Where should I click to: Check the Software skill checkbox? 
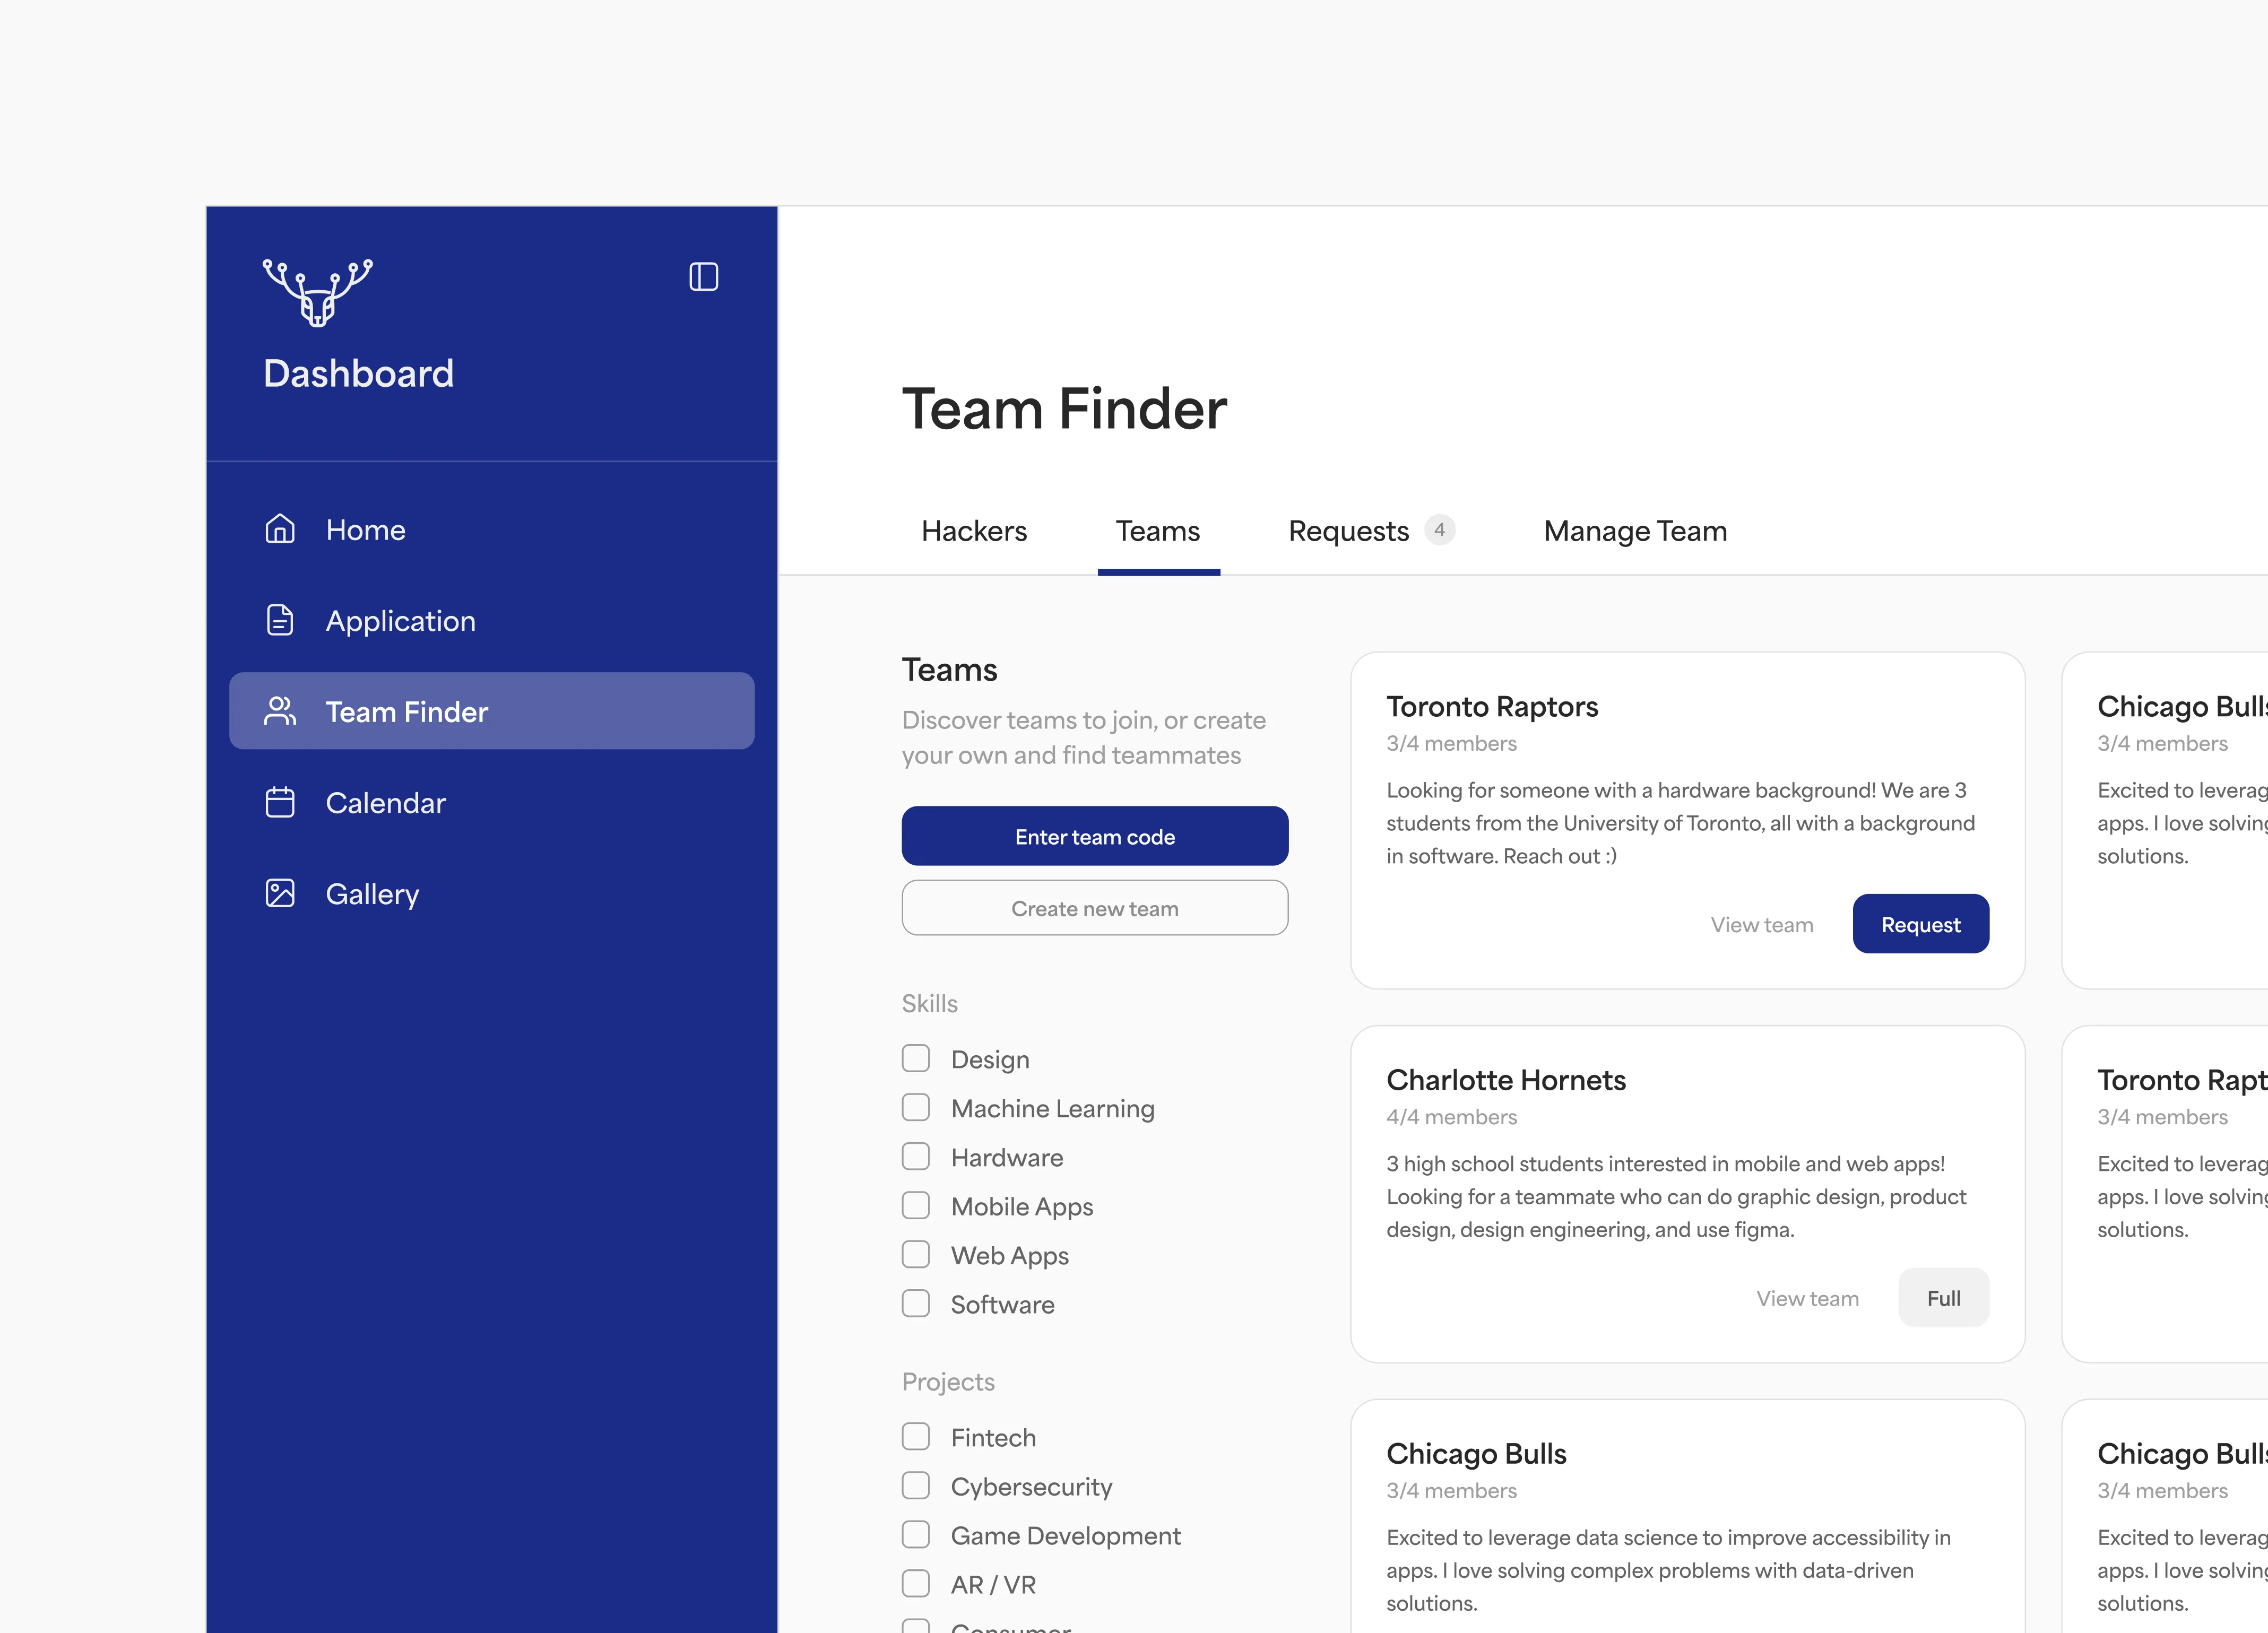click(x=916, y=1303)
